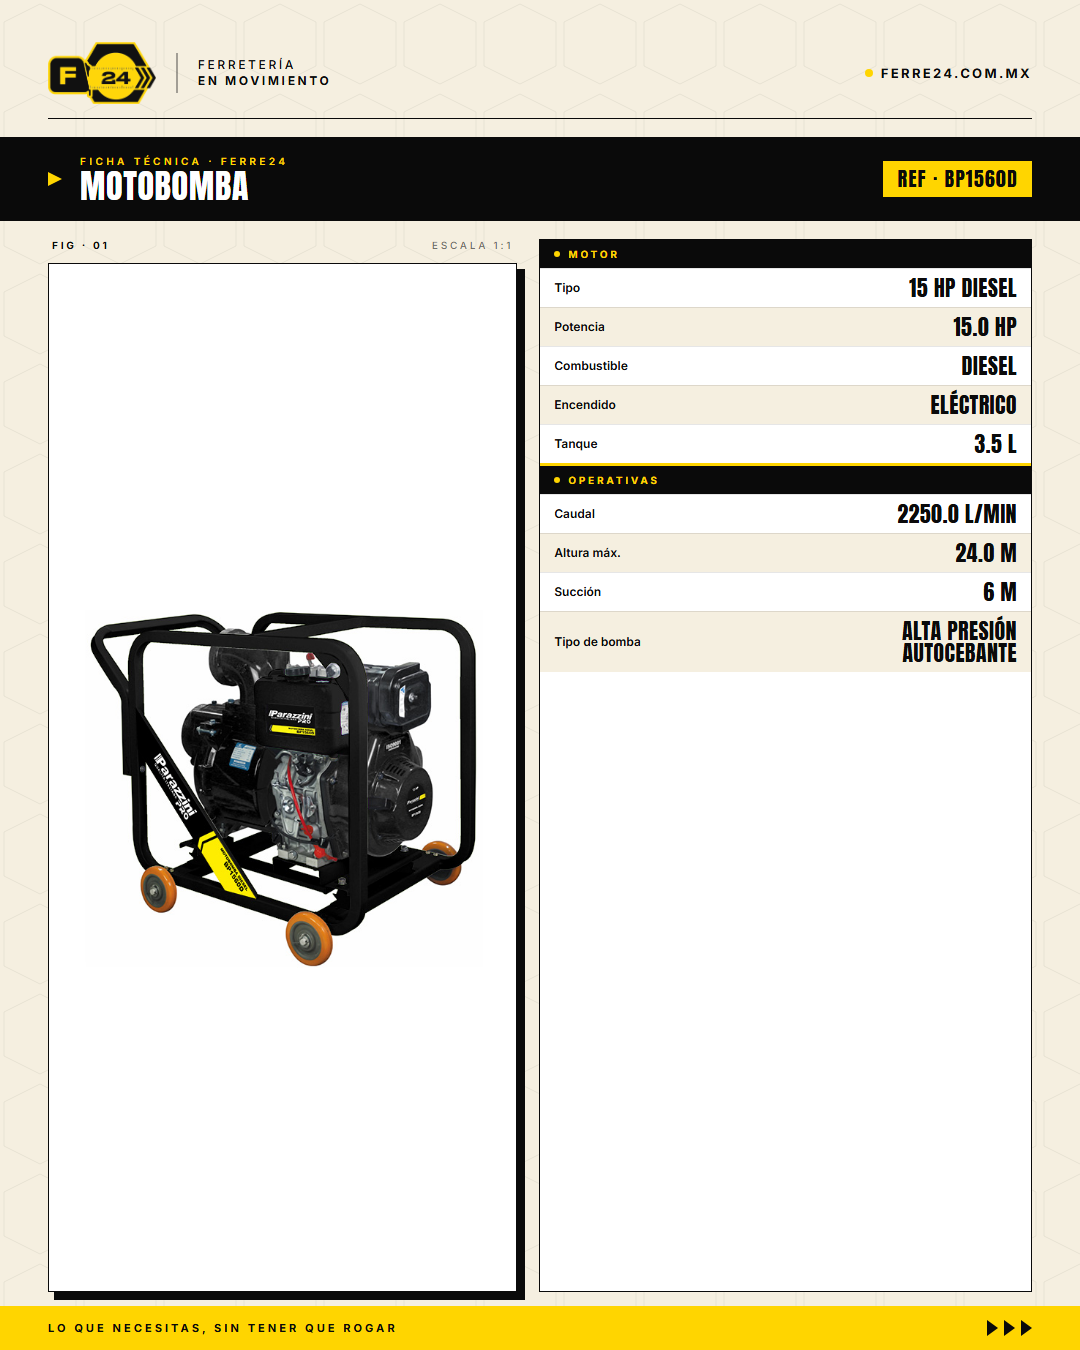Click the F24 hexagon logo

coord(102,73)
